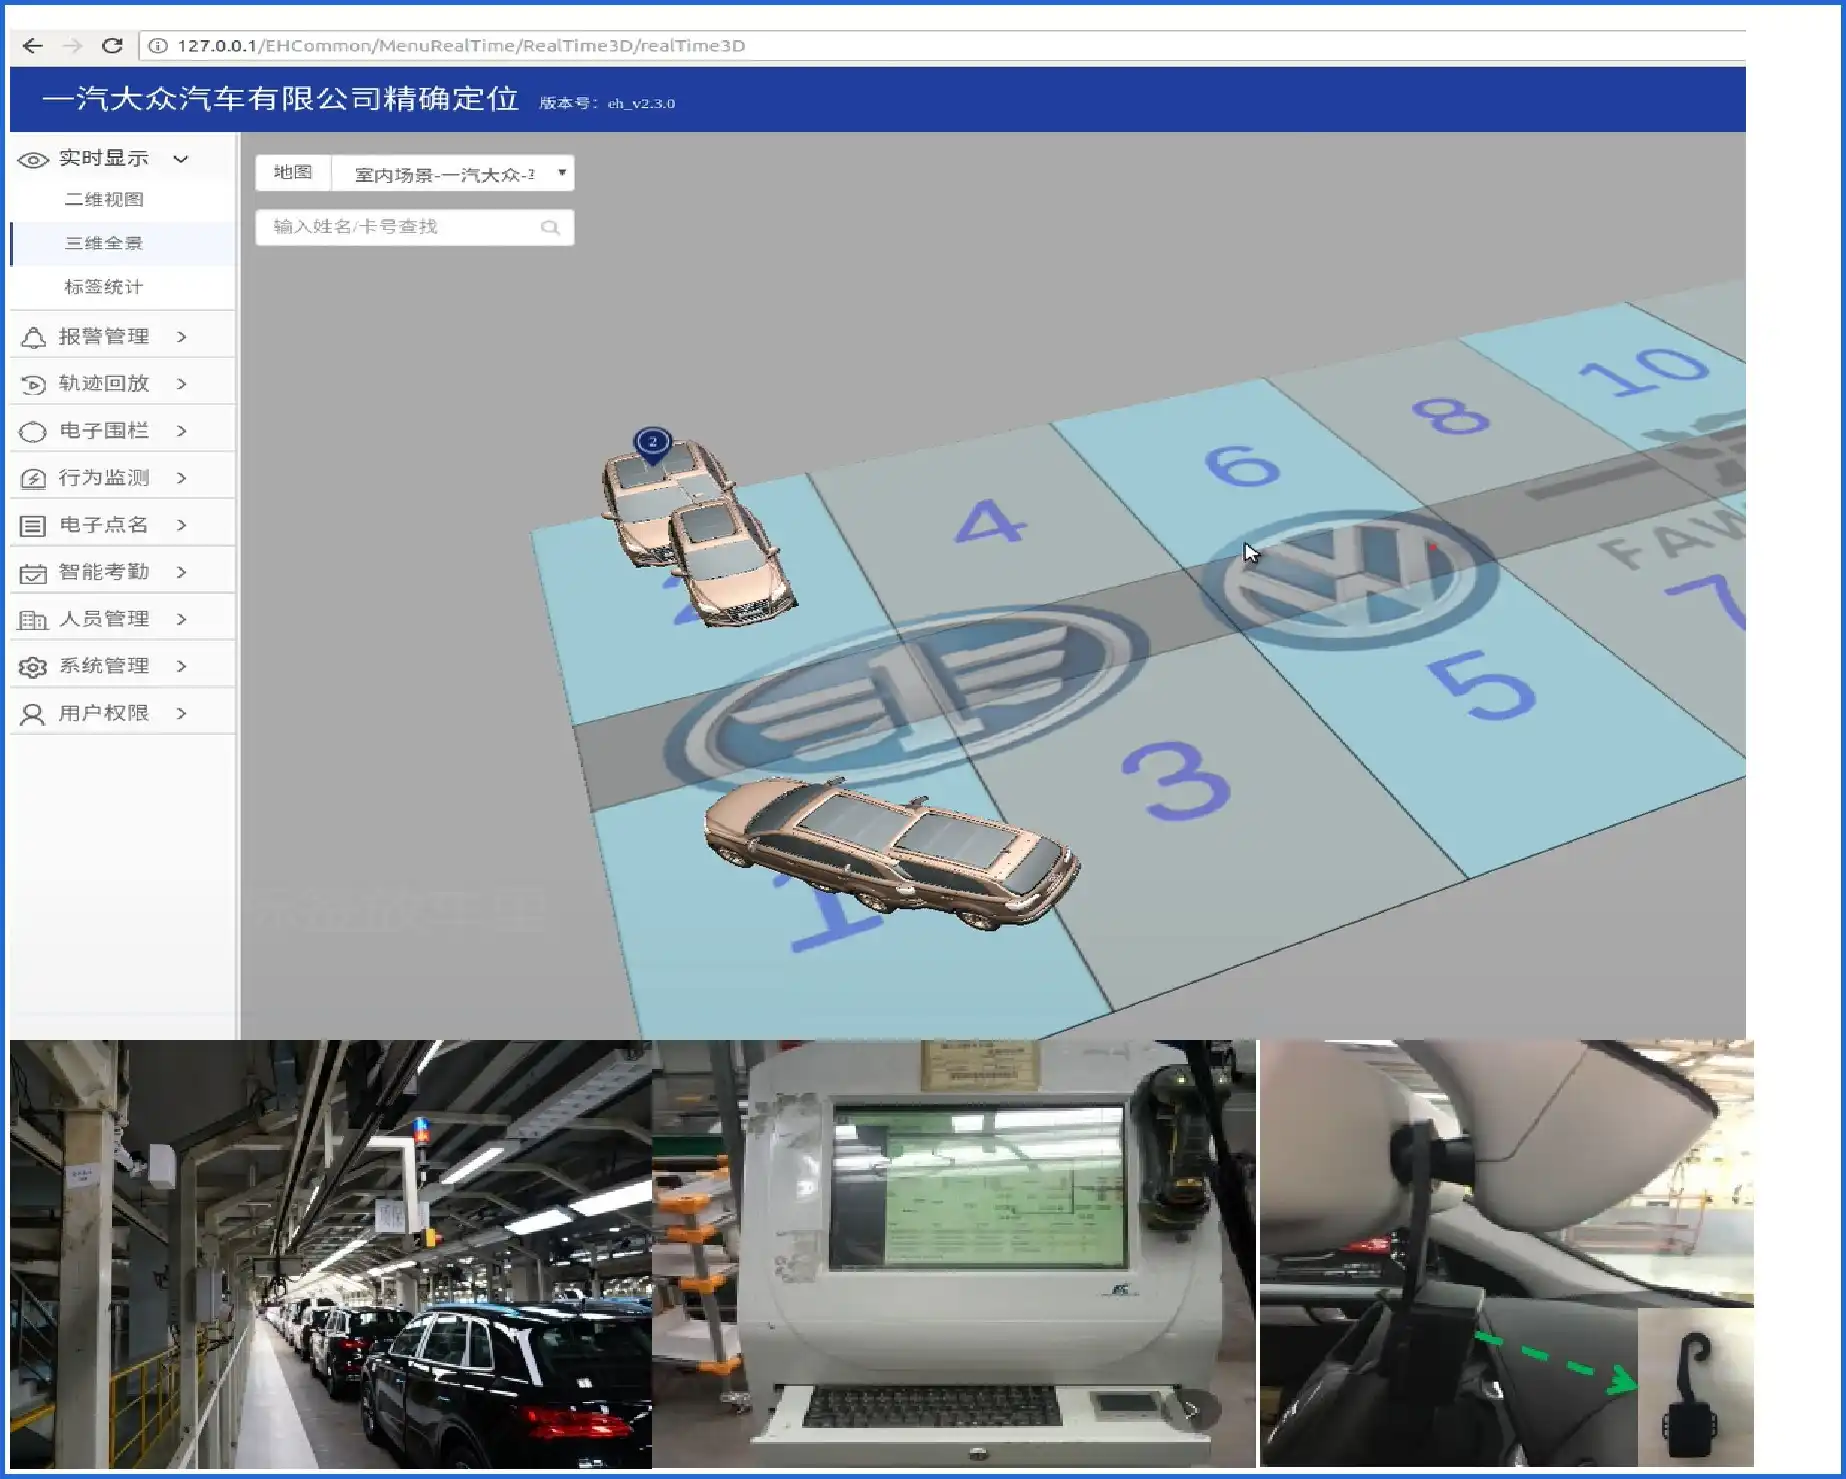Screen dimensions: 1846x1479
Task: Click the eye icon beside 实时显示
Action: click(x=33, y=160)
